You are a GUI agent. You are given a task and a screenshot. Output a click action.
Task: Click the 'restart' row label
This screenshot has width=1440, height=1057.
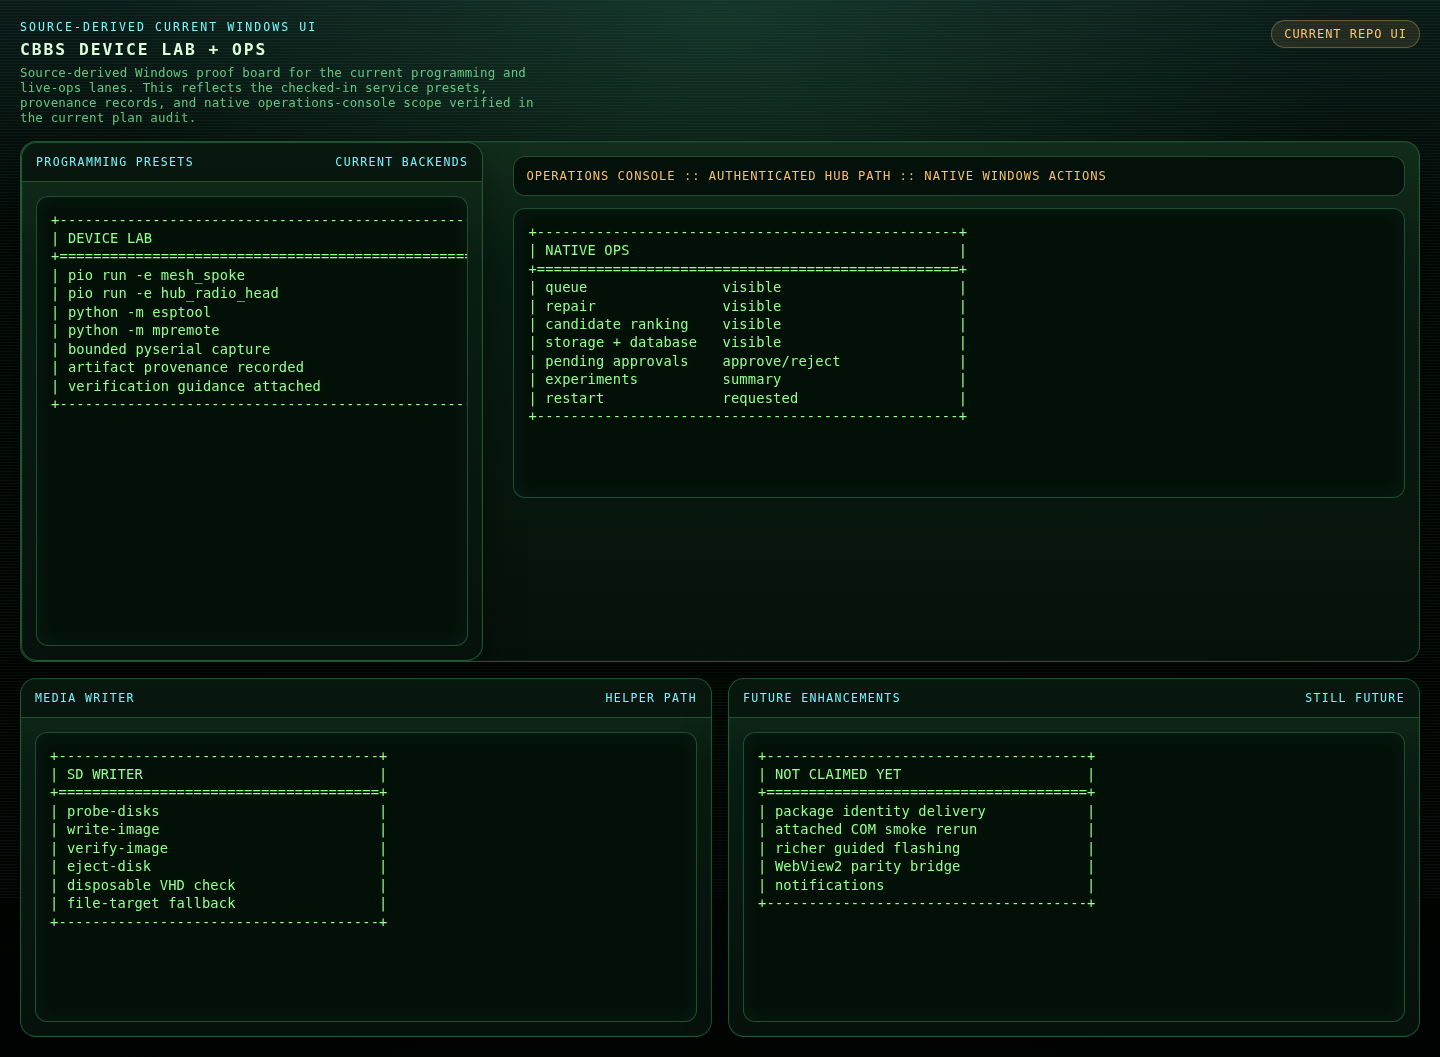[574, 398]
